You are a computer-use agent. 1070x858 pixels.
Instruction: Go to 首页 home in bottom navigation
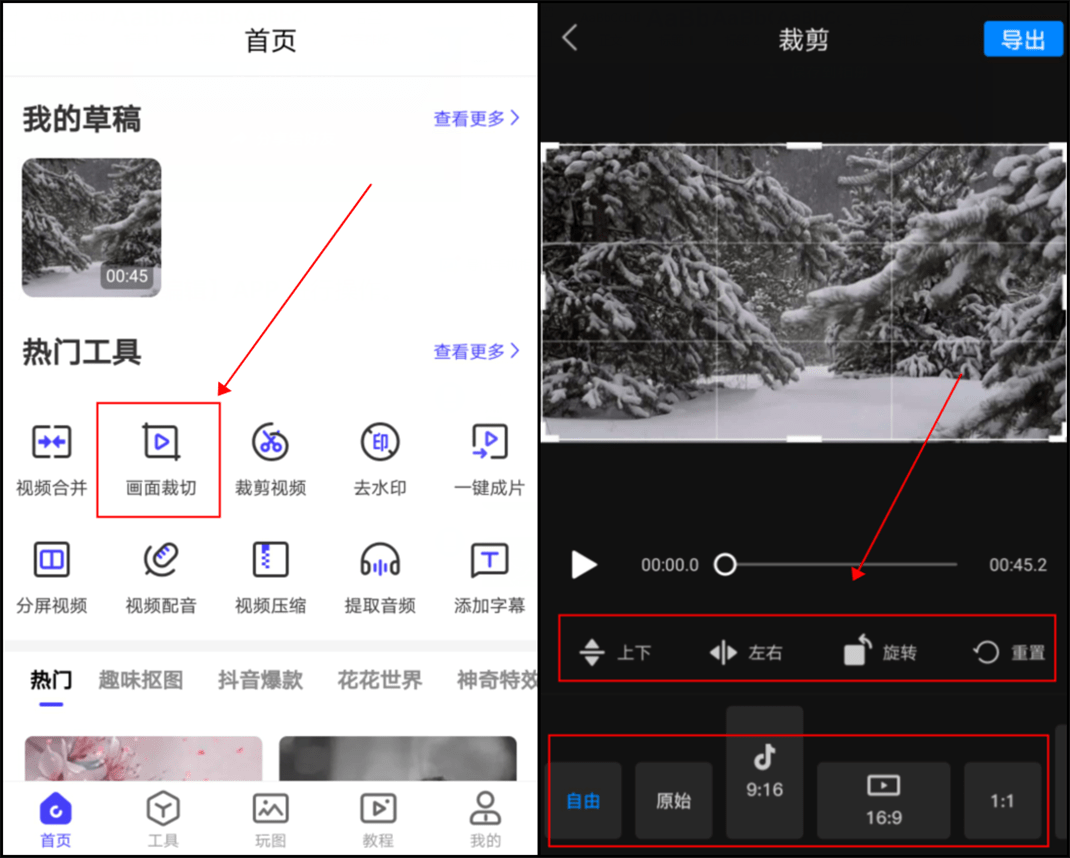coord(56,820)
